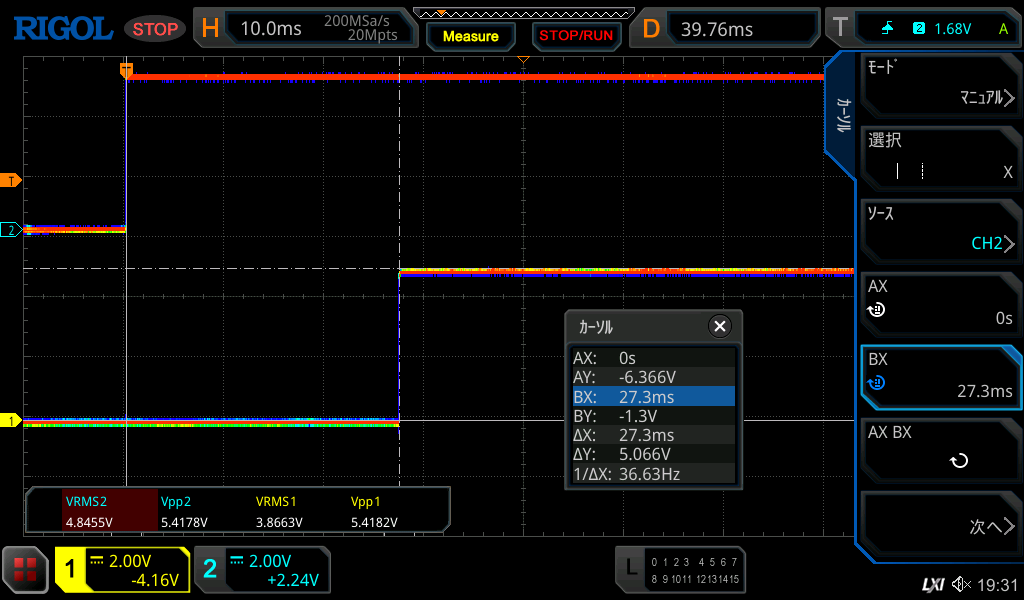Click the RIGOL logo
Viewport: 1024px width, 600px height.
62,29
